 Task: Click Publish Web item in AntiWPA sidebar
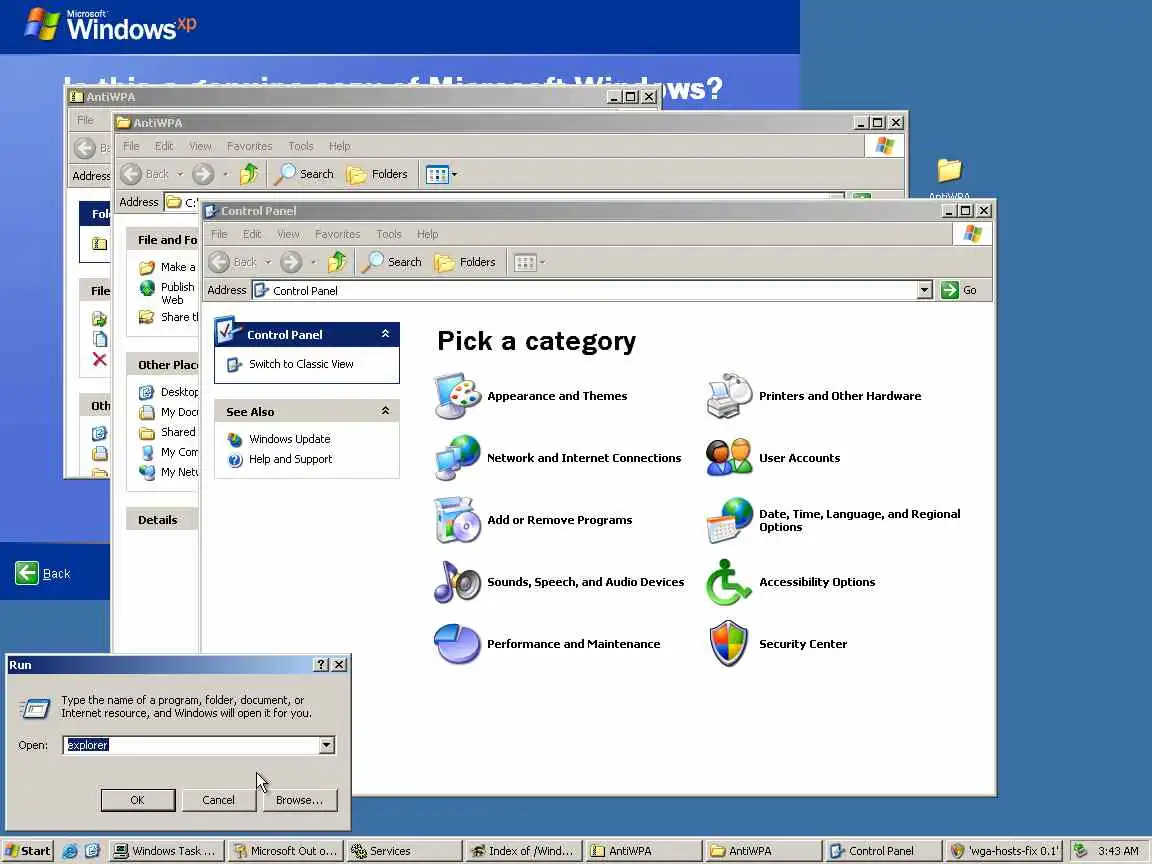[177, 293]
